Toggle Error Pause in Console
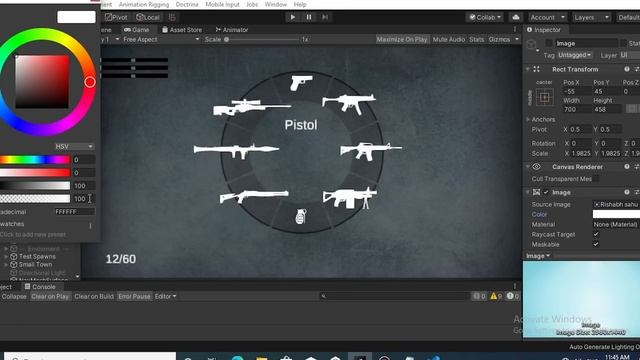 pos(134,296)
